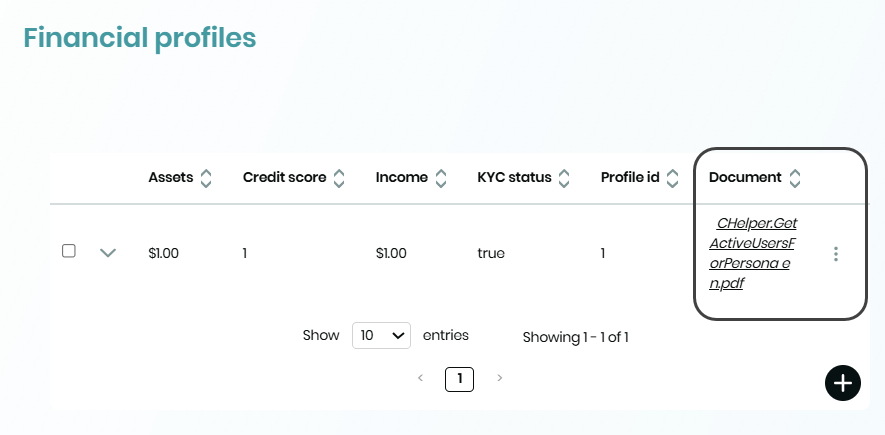885x435 pixels.
Task: Open the CHelper.GetActiveUsersForPersona PDF document link
Action: click(x=752, y=253)
